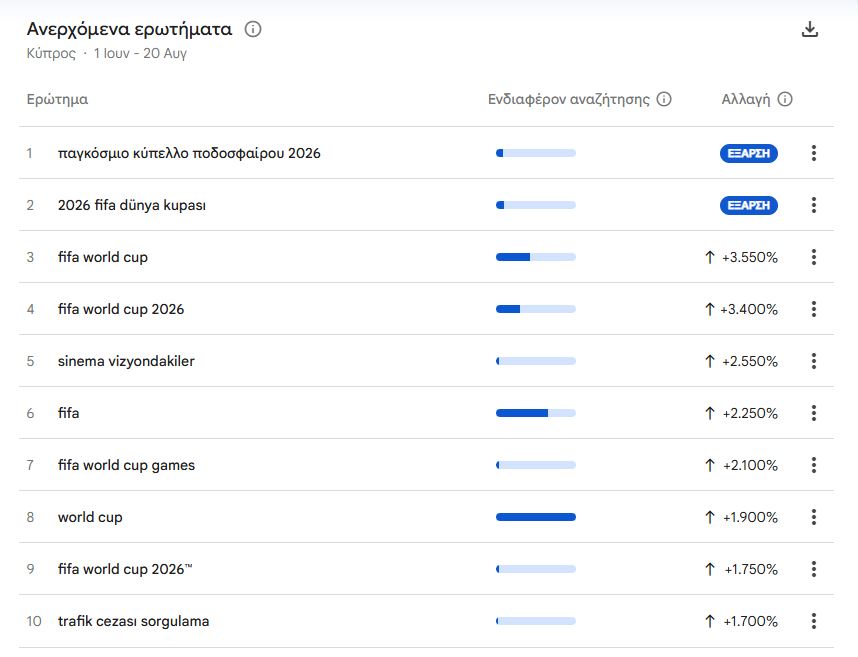
Task: Select query fifa in row 6
Action: coord(68,413)
